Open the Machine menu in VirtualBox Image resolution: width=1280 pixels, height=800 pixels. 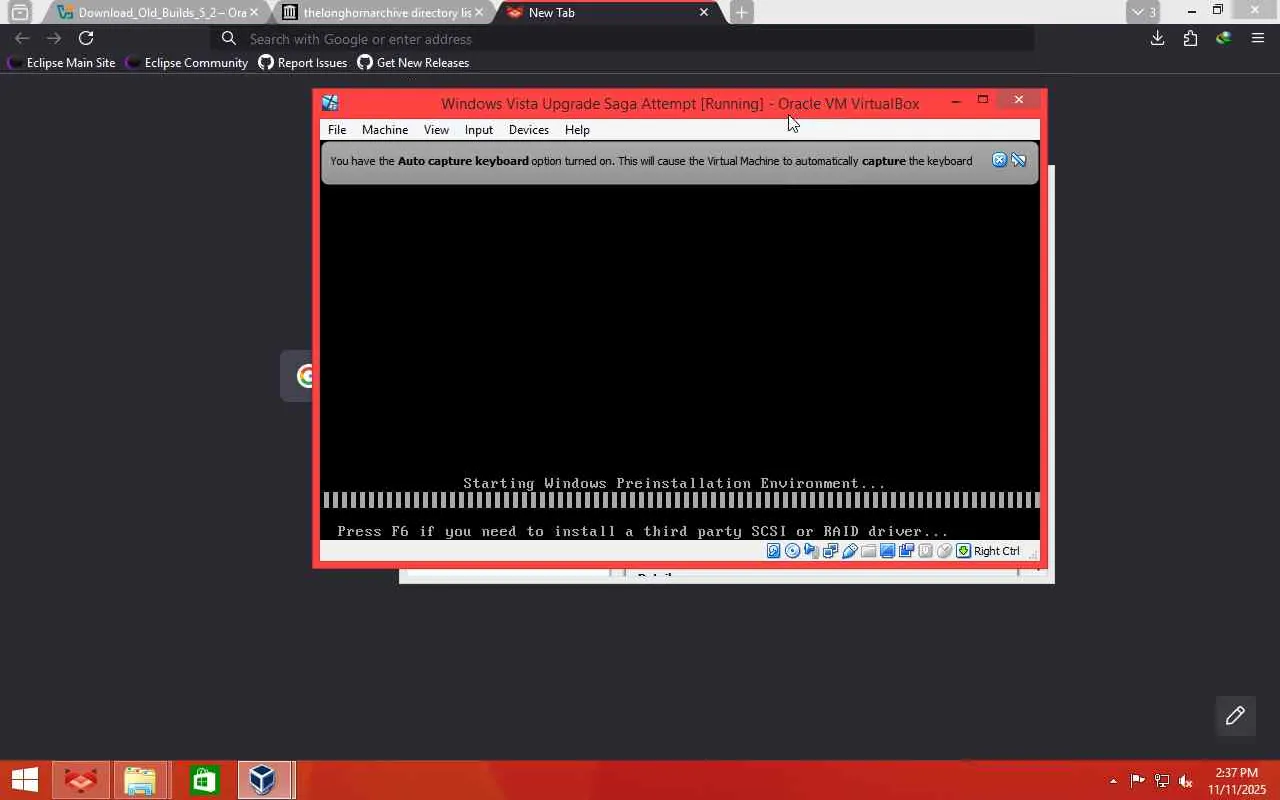coord(385,130)
